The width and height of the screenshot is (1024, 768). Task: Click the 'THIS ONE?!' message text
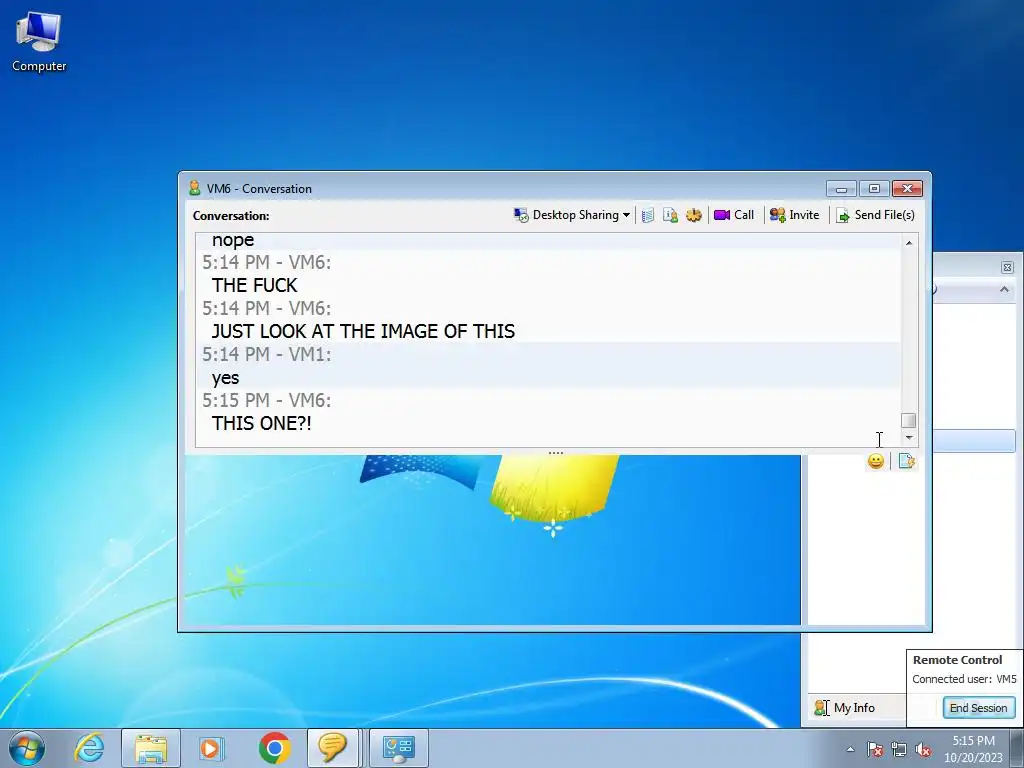261,423
